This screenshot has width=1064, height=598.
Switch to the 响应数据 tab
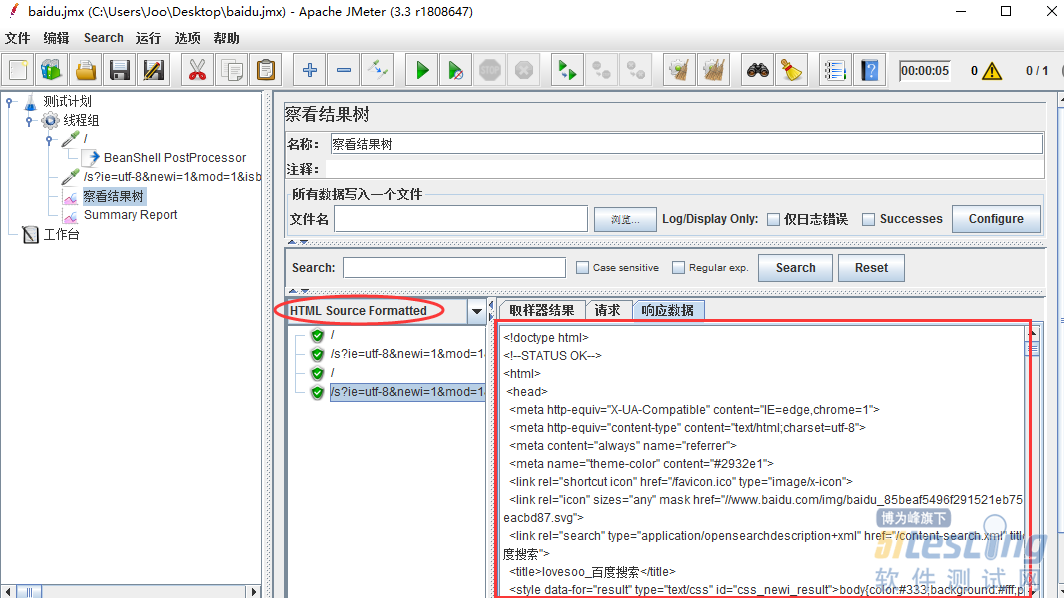pos(668,310)
